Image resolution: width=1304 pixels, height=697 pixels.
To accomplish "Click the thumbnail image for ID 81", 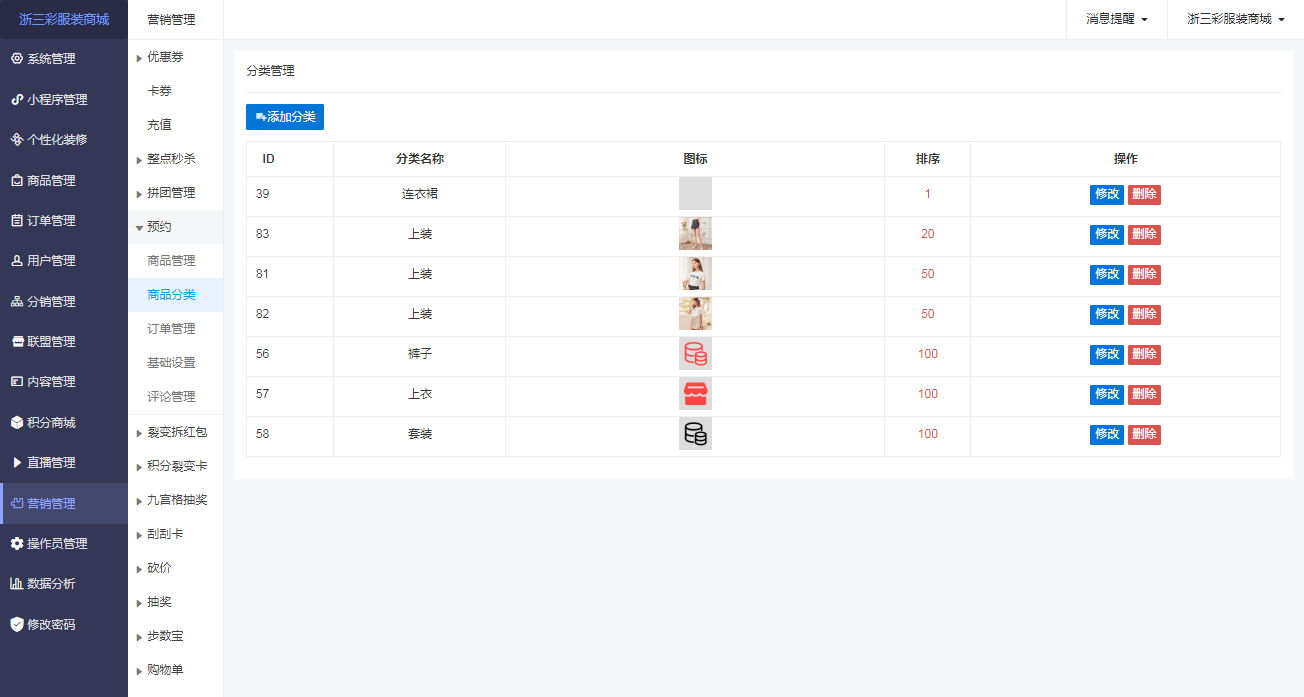I will click(x=695, y=274).
